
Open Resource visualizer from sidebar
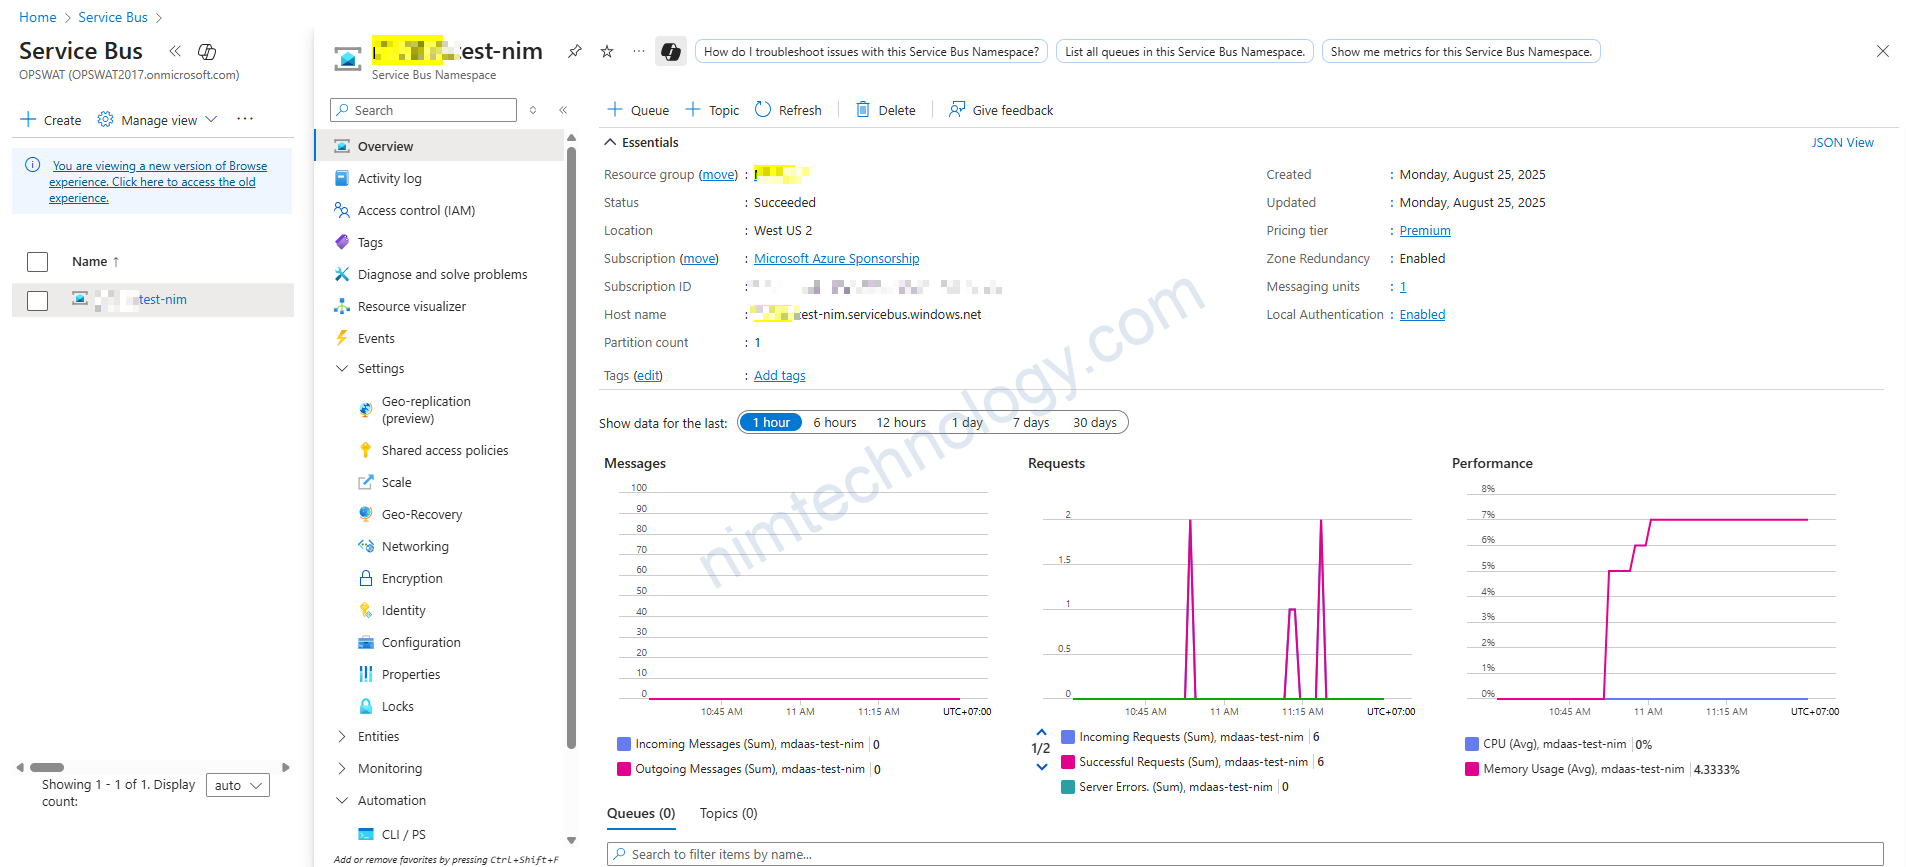411,306
